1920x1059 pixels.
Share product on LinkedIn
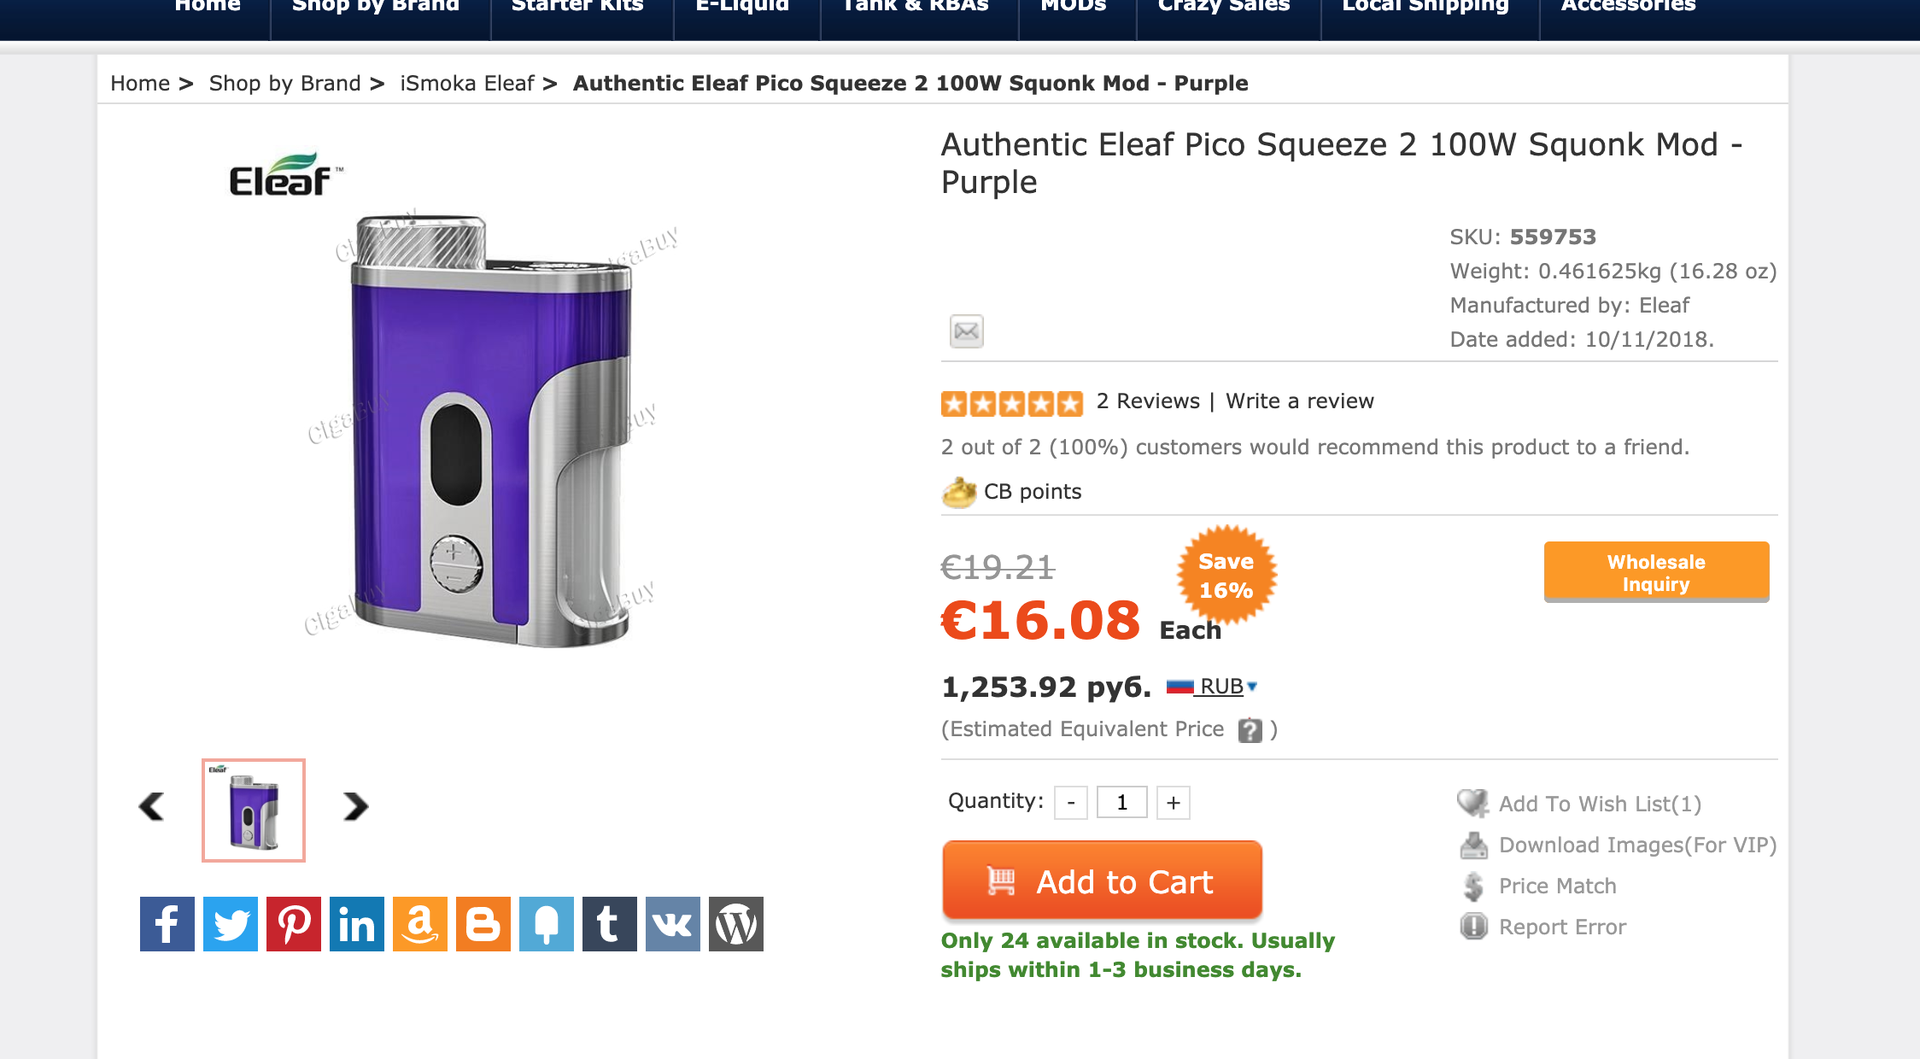(x=356, y=924)
